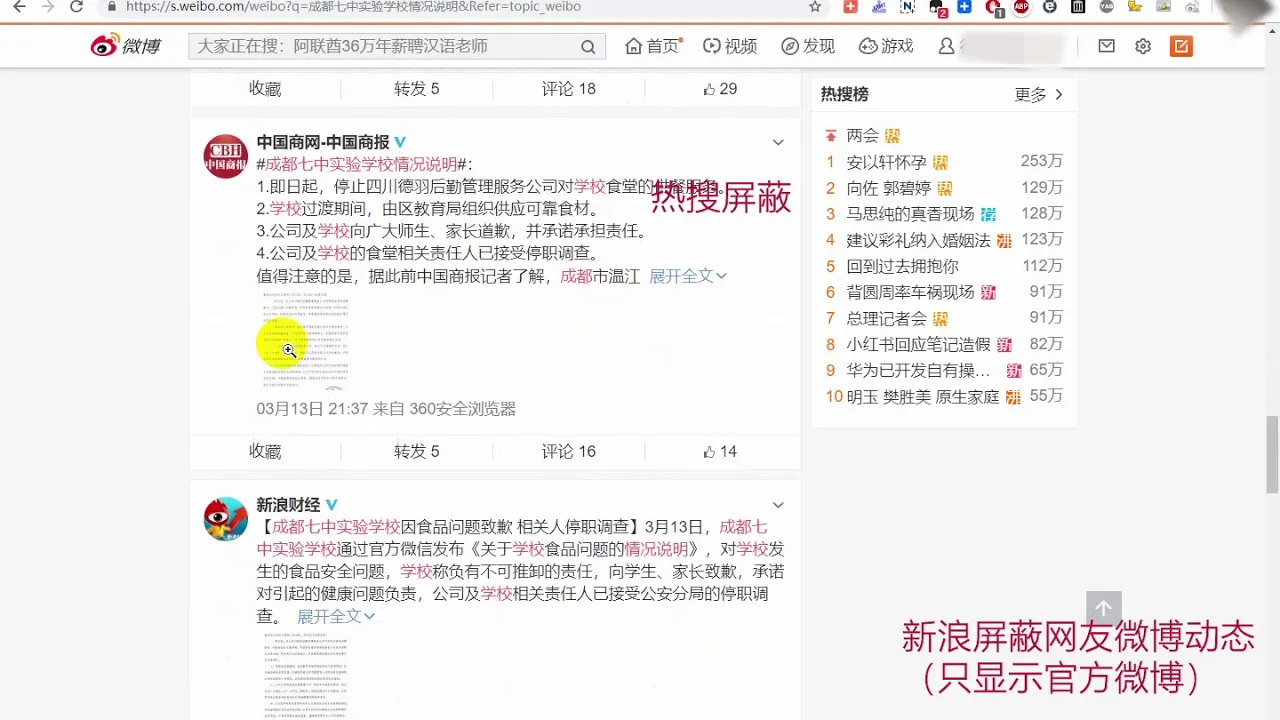Open the hot search 背圆周率车祸现场
This screenshot has height=720, width=1280.
(x=910, y=292)
